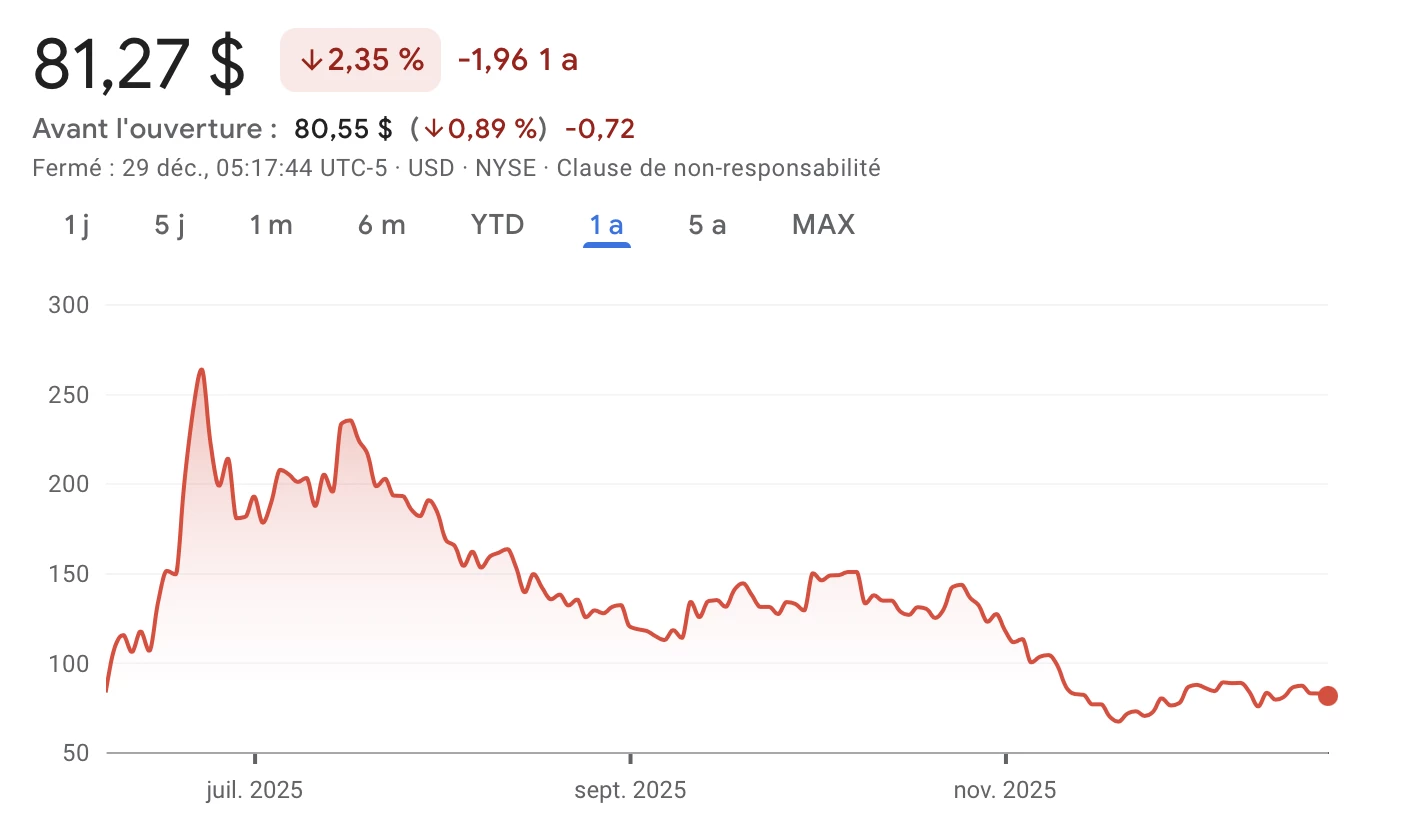Click the -2,35 % change badge

(360, 60)
